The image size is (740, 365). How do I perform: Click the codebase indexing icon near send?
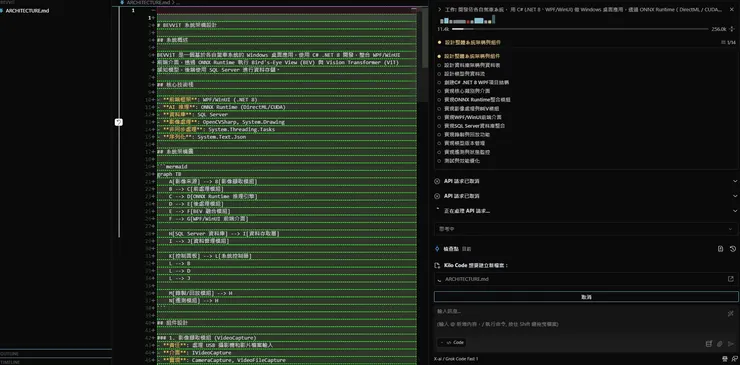[x=708, y=344]
